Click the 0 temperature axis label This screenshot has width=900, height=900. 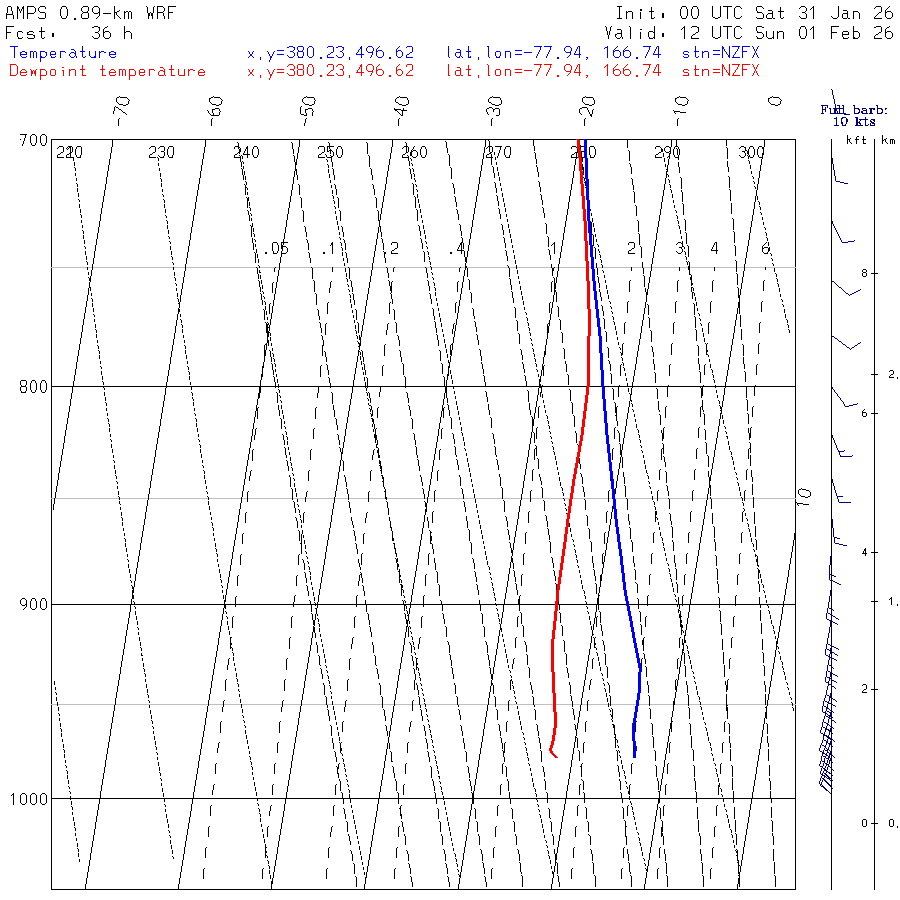[775, 101]
